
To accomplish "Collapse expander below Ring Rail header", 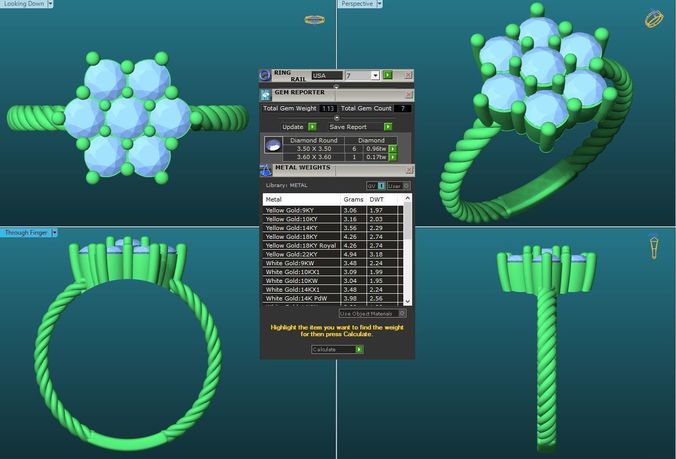I will [336, 86].
